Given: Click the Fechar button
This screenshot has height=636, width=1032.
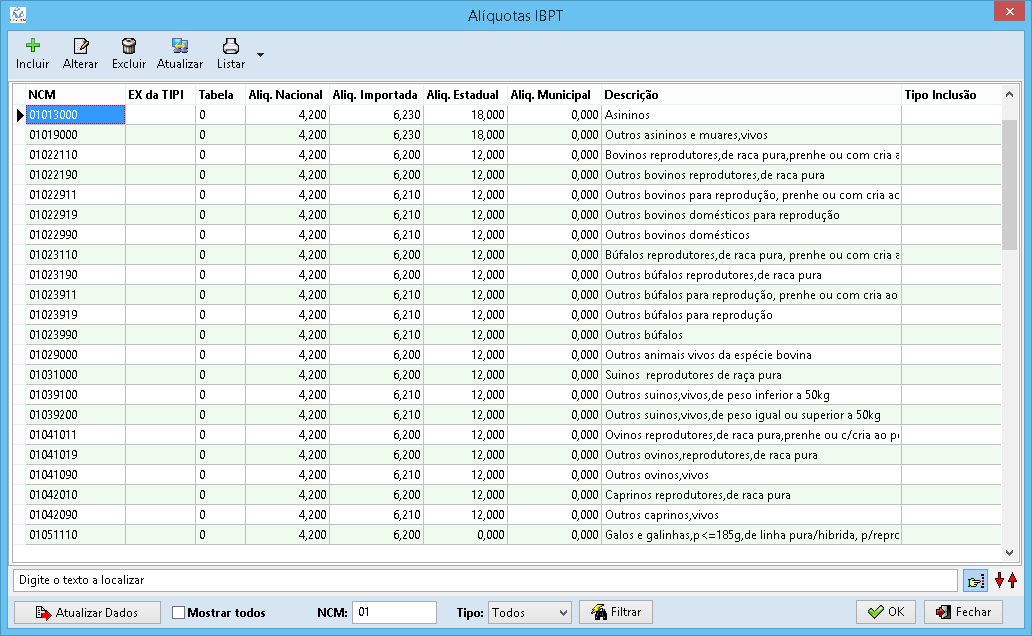Looking at the screenshot, I should point(964,612).
